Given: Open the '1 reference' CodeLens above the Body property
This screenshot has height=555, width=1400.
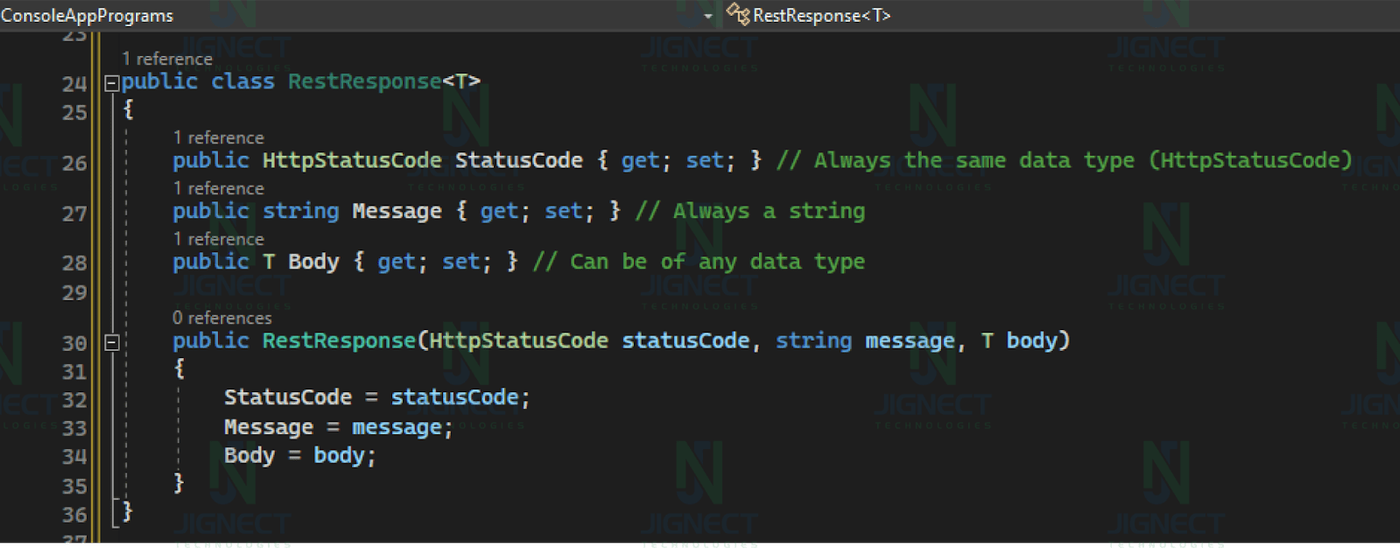Looking at the screenshot, I should 218,238.
